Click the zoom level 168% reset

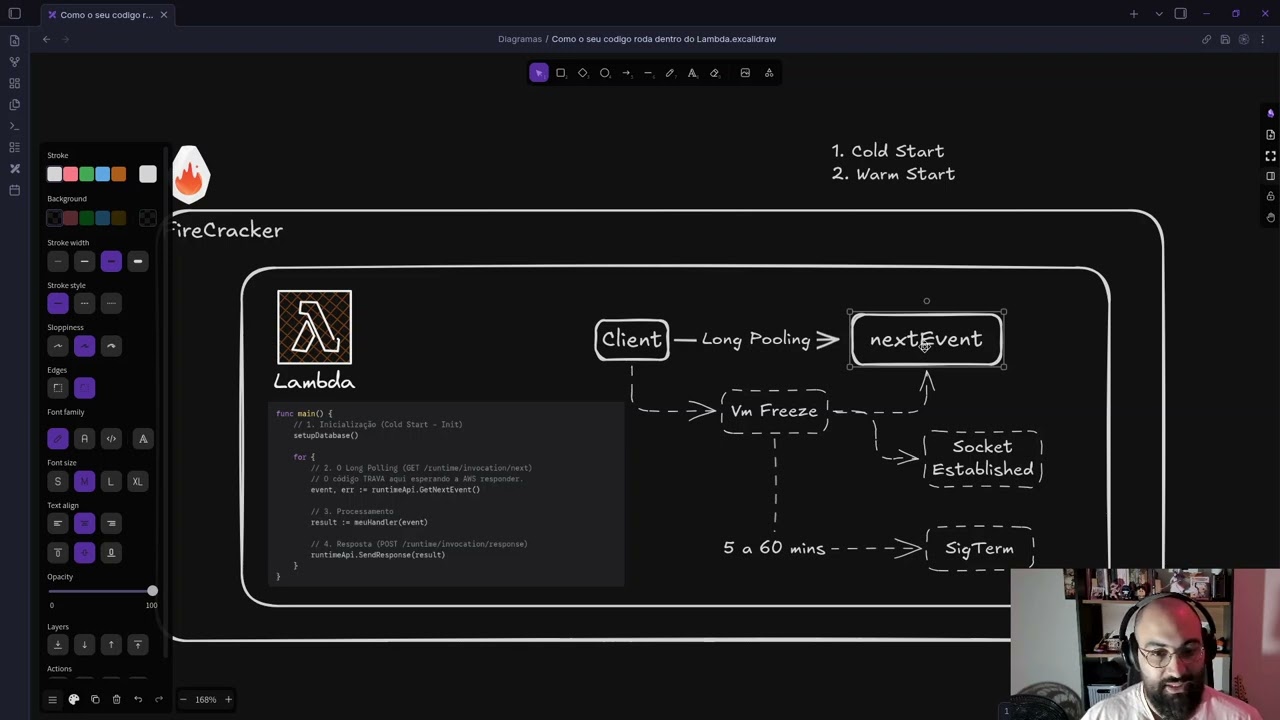[205, 699]
